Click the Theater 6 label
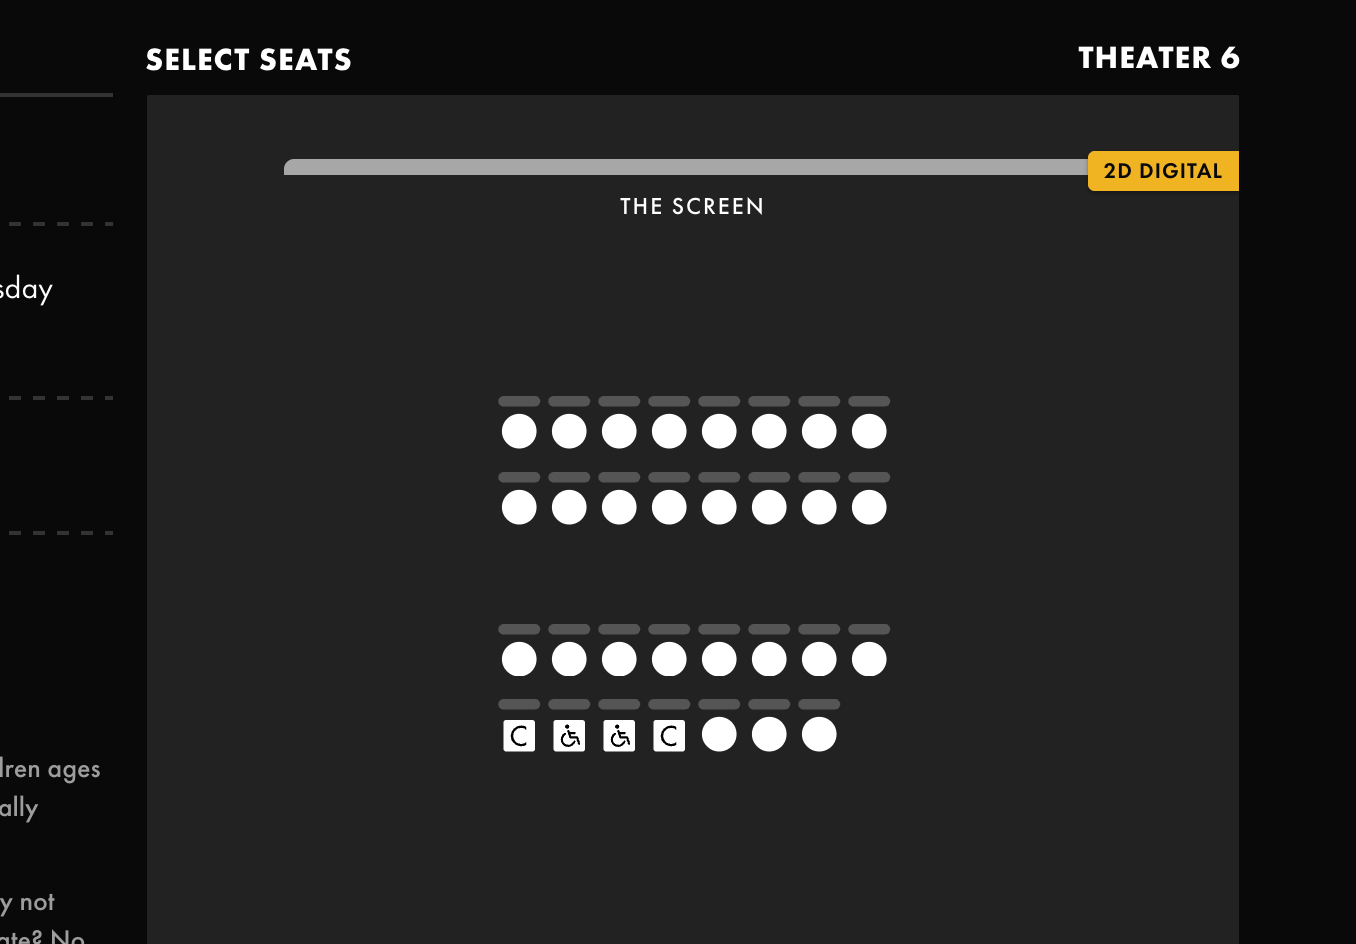This screenshot has width=1356, height=944. [1159, 58]
